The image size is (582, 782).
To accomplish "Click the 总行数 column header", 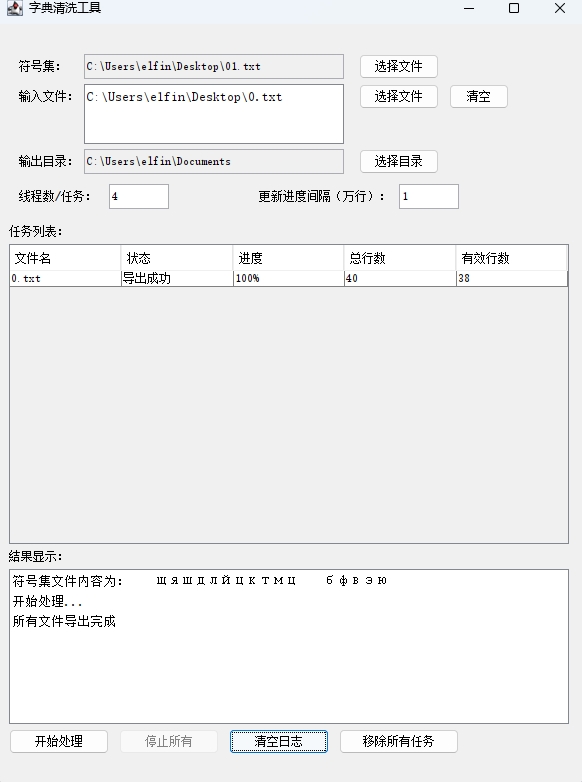I will (399, 258).
